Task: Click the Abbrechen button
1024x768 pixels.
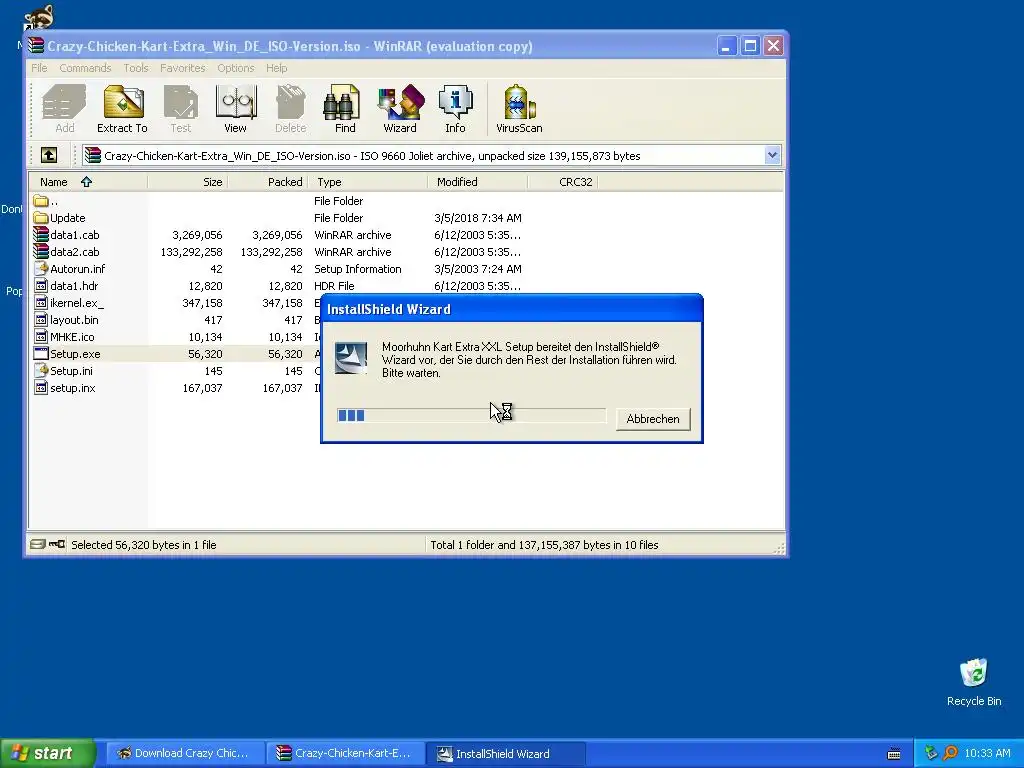Action: pyautogui.click(x=652, y=419)
